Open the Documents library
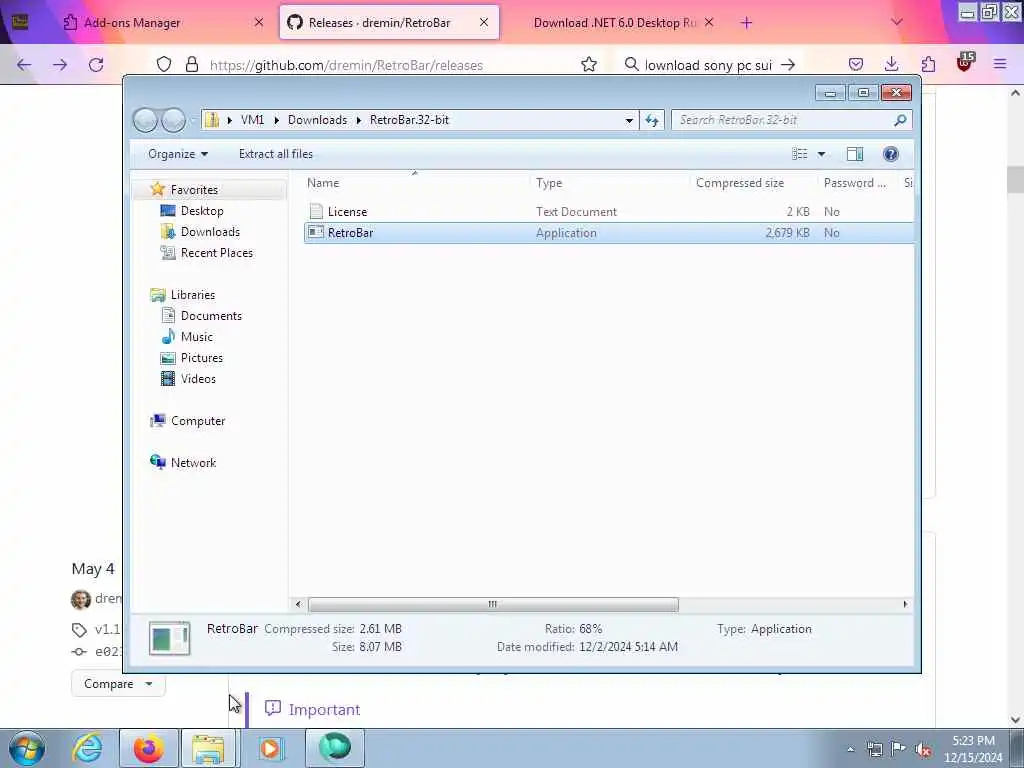The width and height of the screenshot is (1024, 768). pyautogui.click(x=211, y=316)
